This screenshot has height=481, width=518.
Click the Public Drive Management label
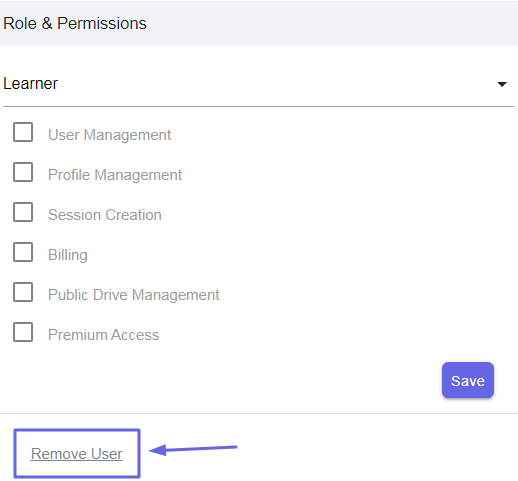tap(134, 295)
